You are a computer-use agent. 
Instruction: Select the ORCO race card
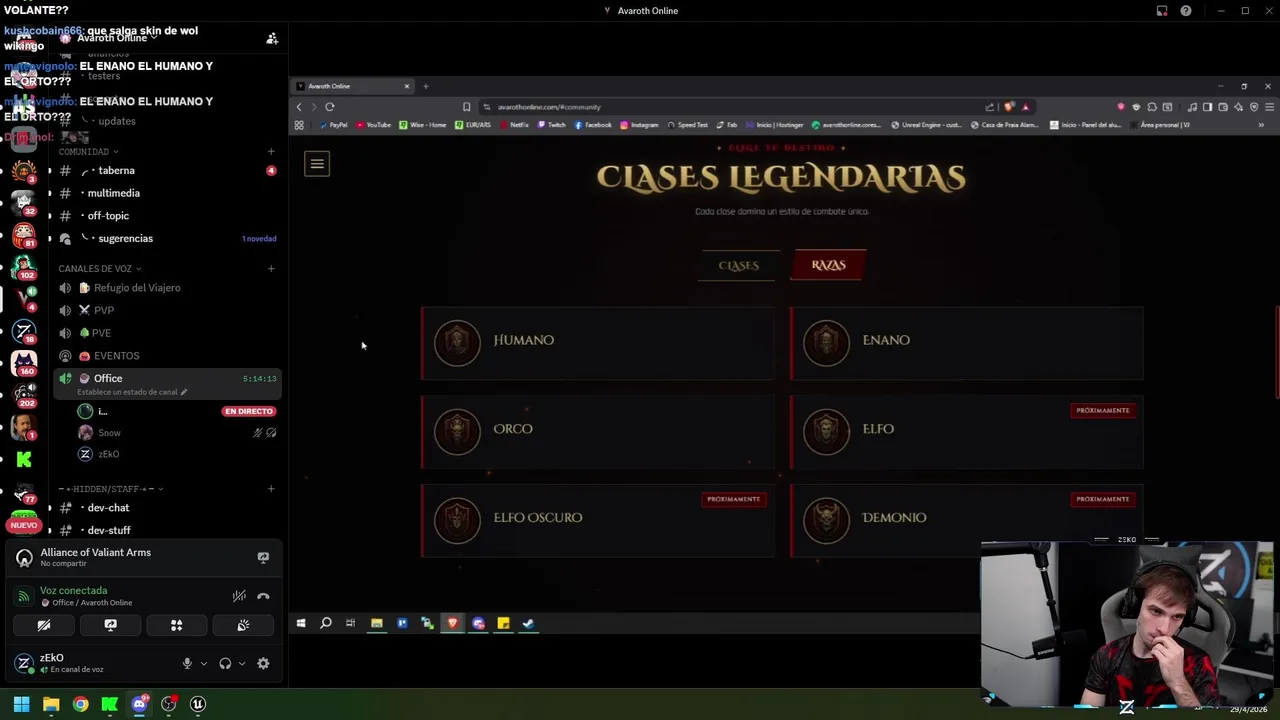coord(598,432)
